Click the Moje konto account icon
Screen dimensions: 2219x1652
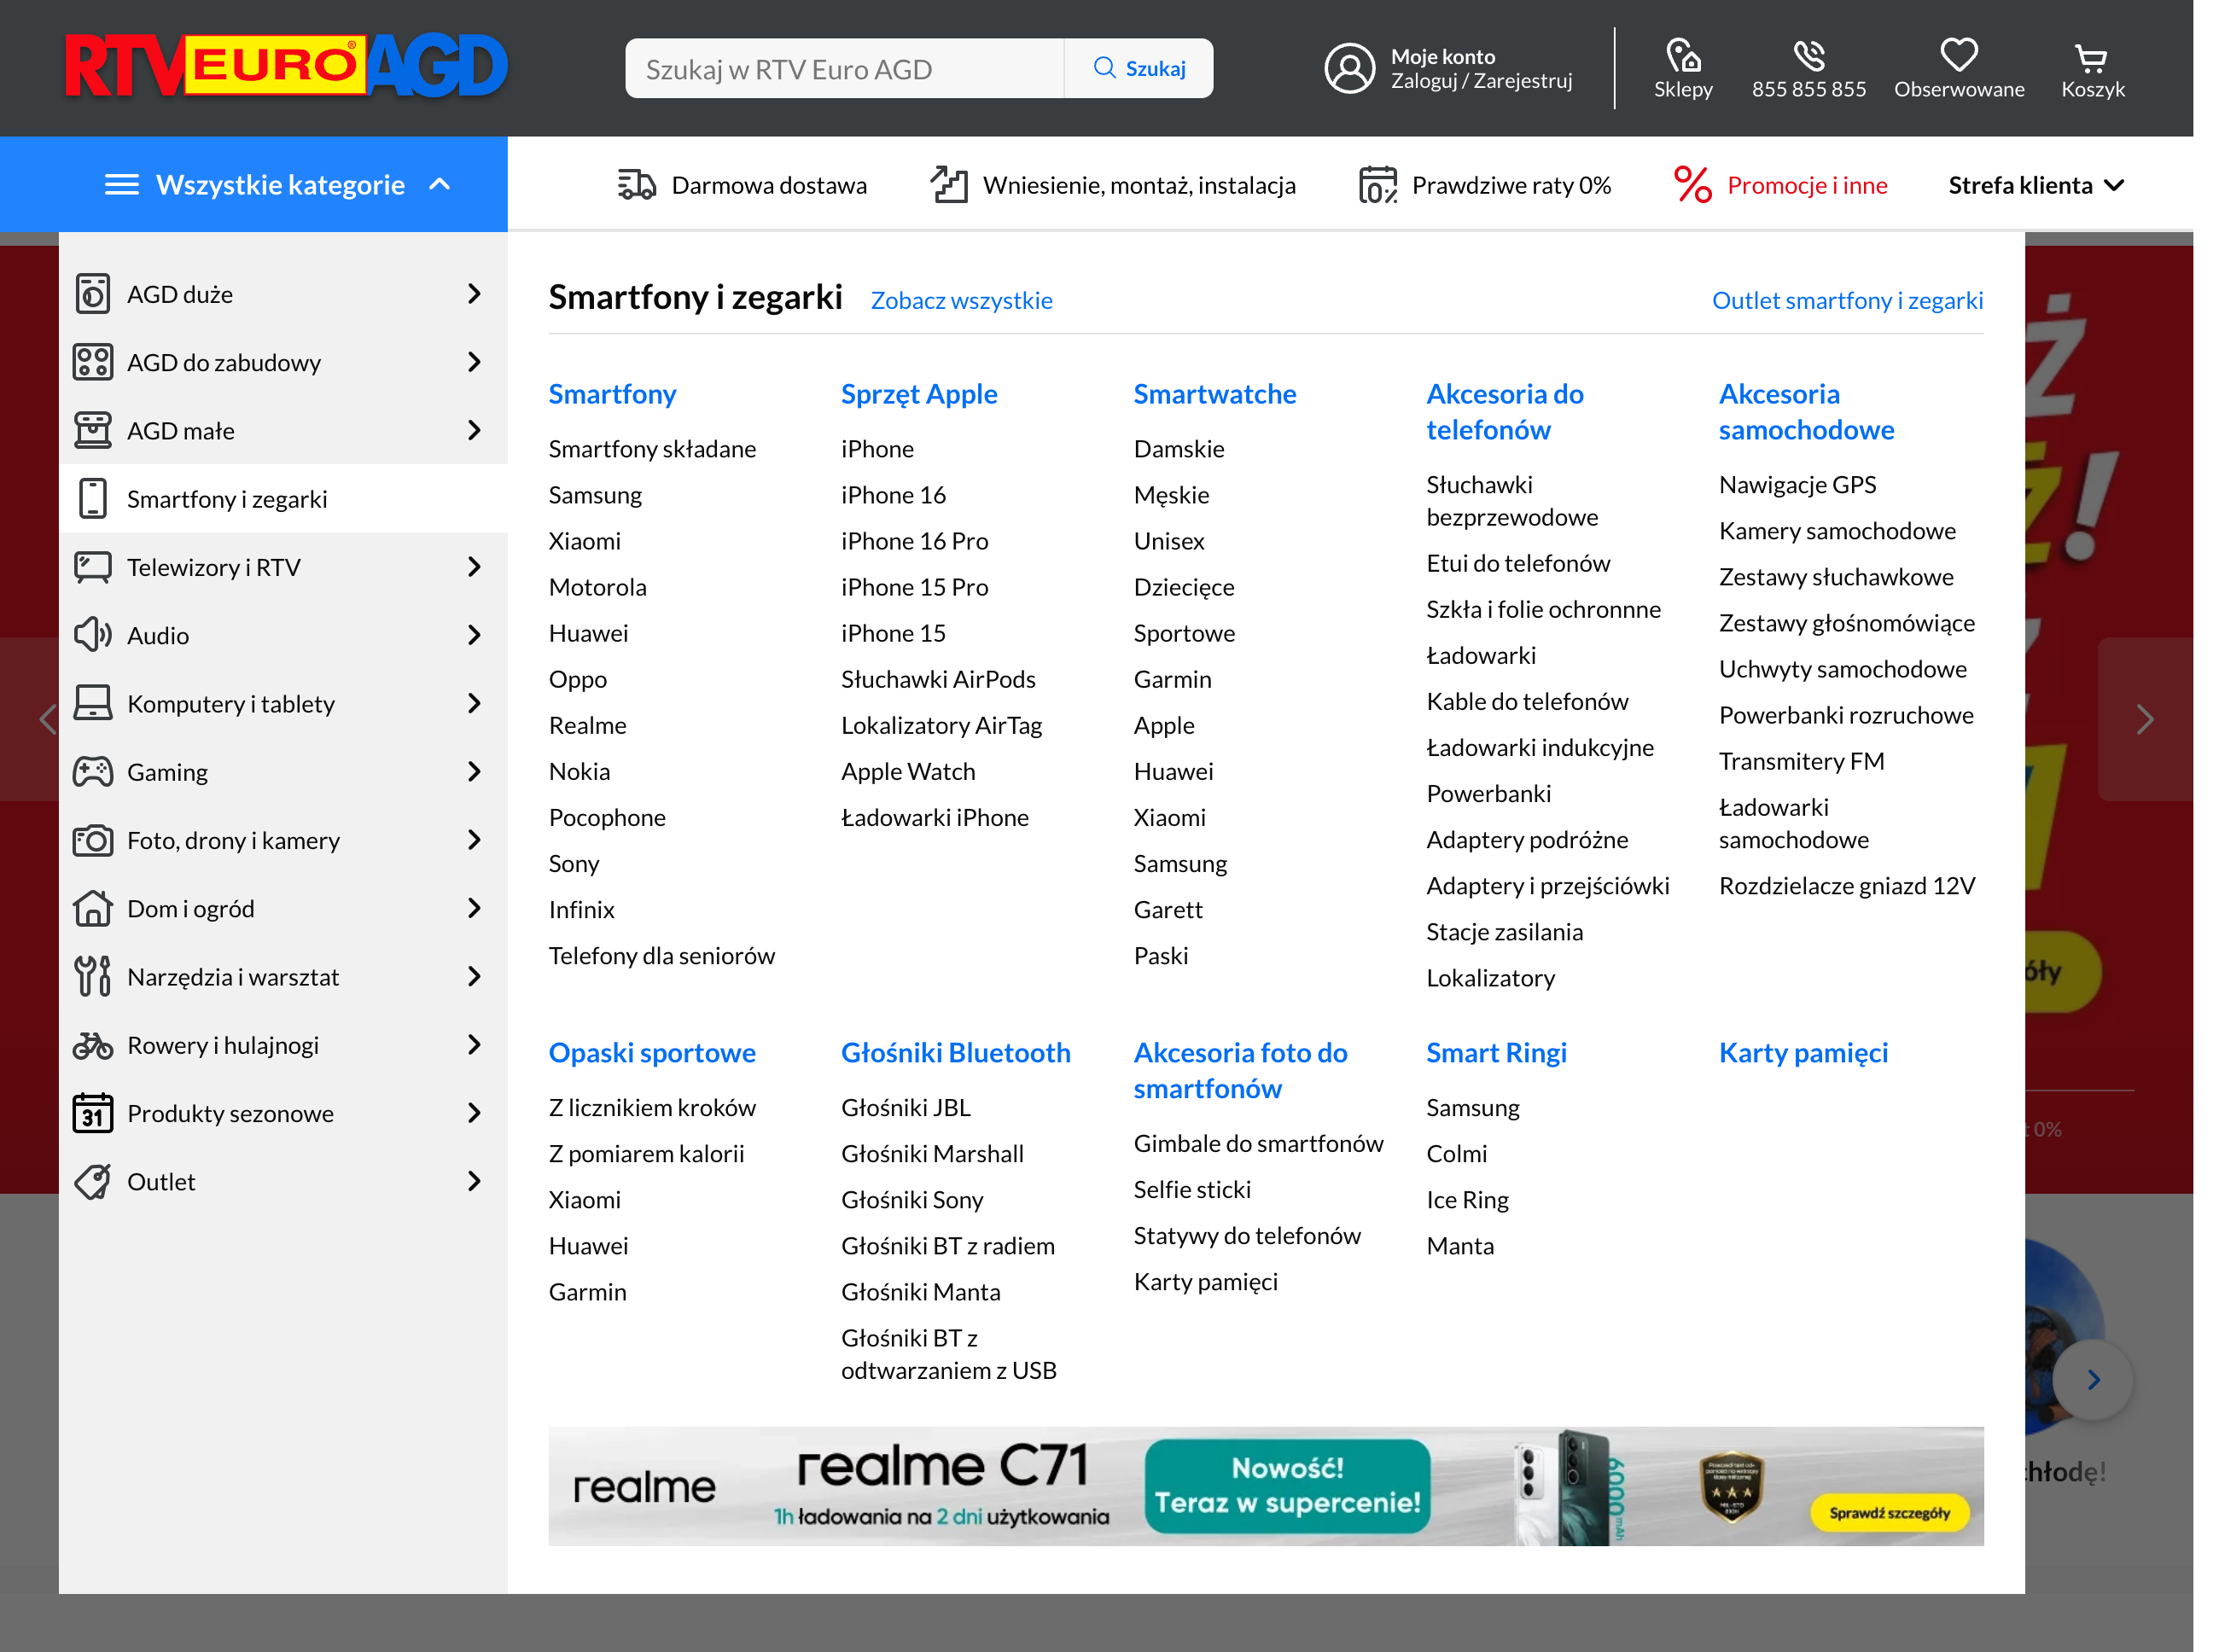coord(1349,68)
